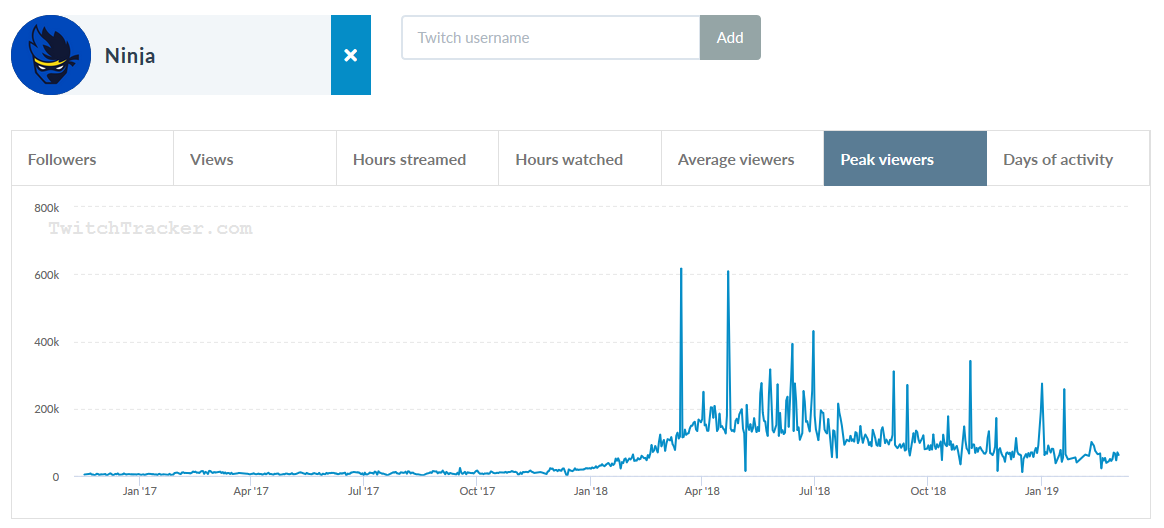Click the Jul '18 axis label
1164x528 pixels.
point(814,491)
